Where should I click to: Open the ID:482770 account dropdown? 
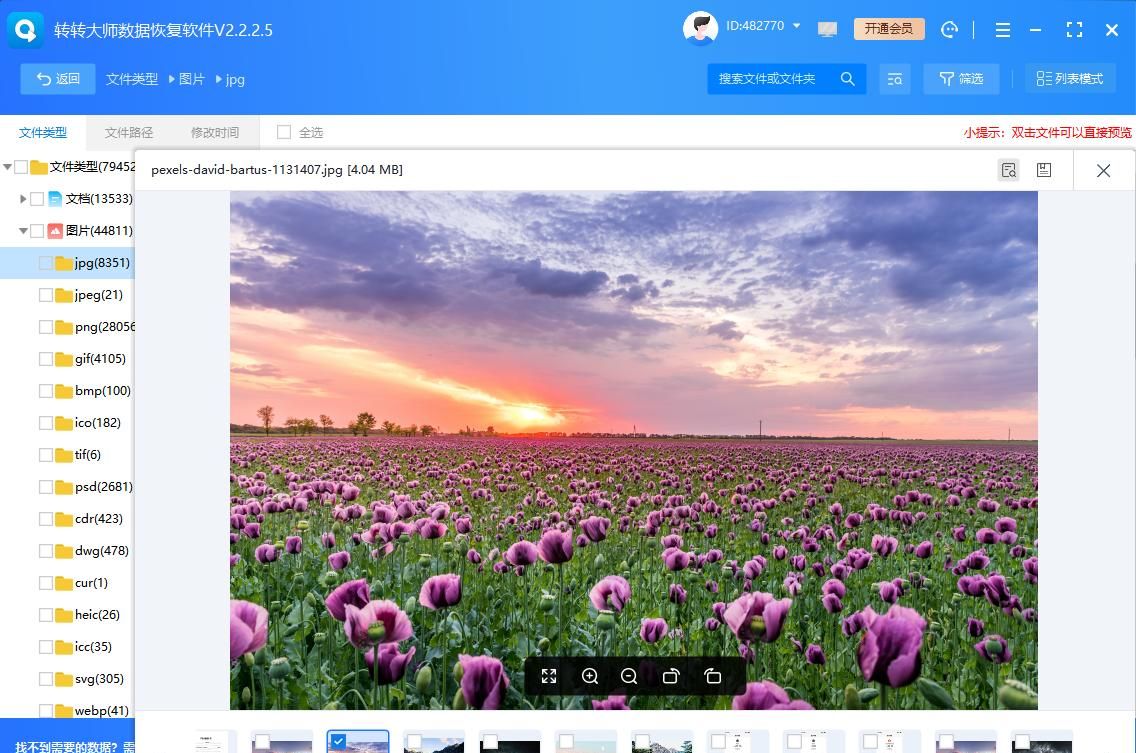tap(797, 26)
